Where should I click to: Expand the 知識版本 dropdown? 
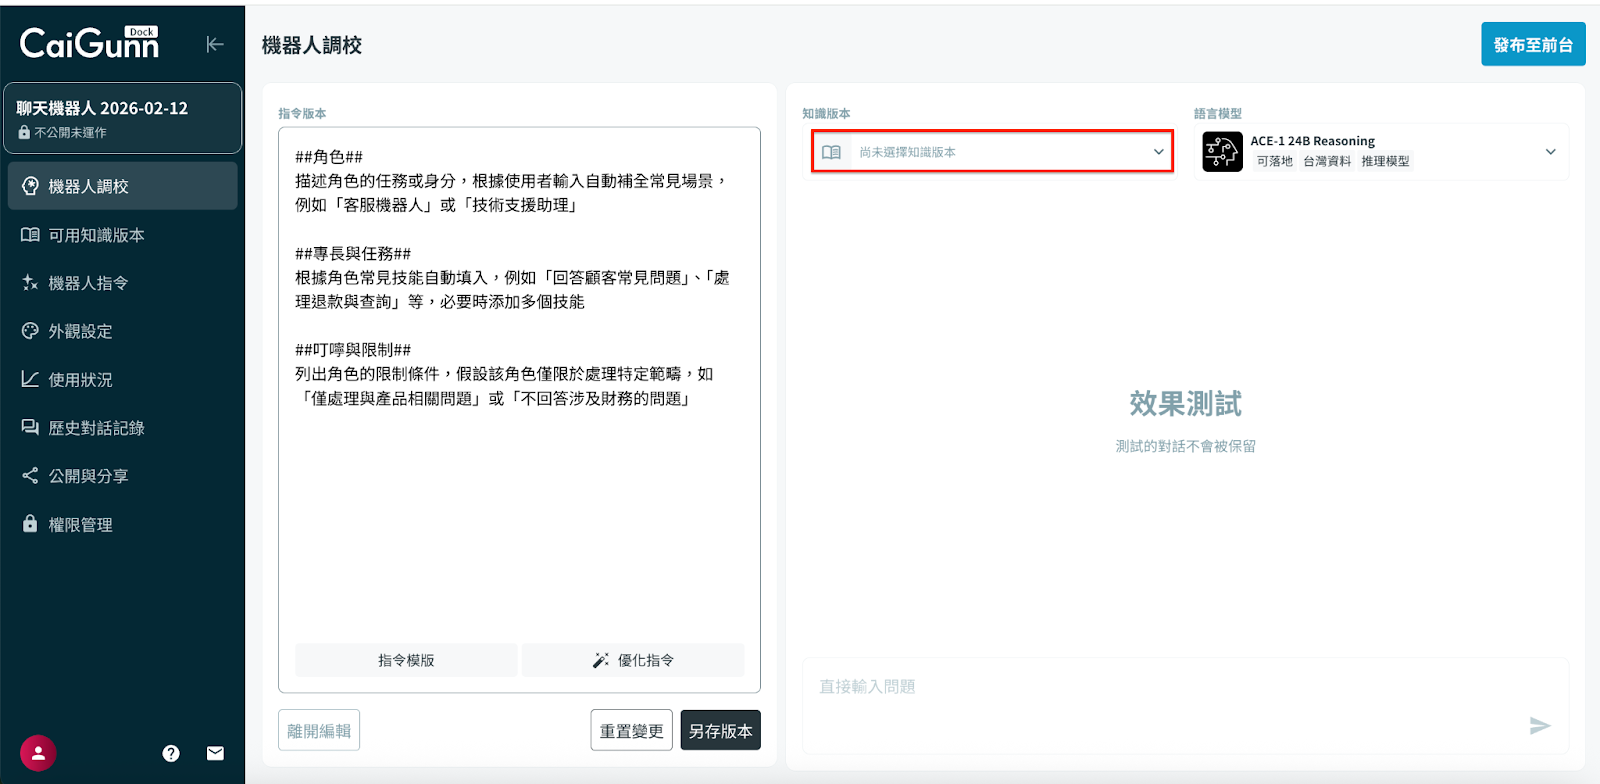point(1158,152)
